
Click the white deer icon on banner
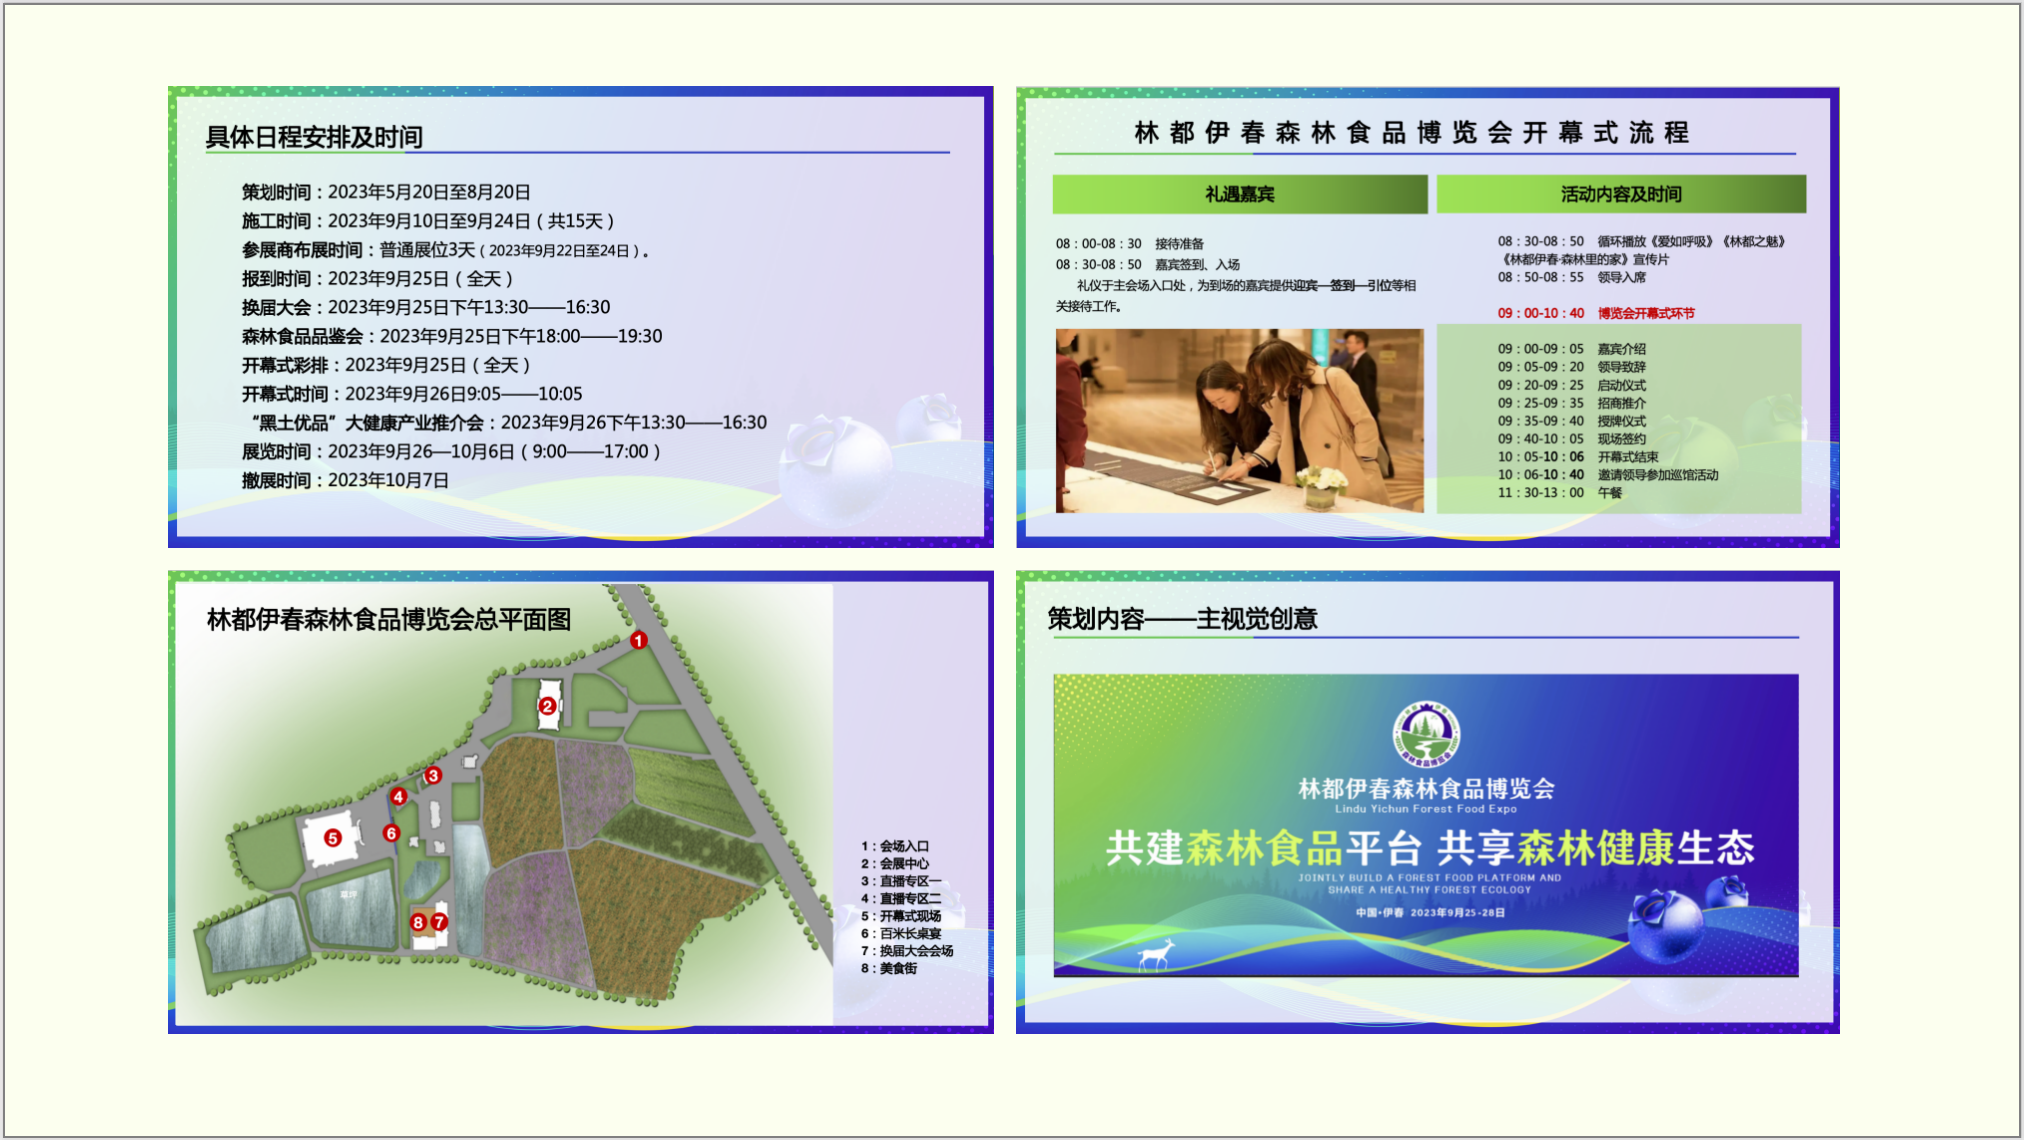(x=1156, y=954)
